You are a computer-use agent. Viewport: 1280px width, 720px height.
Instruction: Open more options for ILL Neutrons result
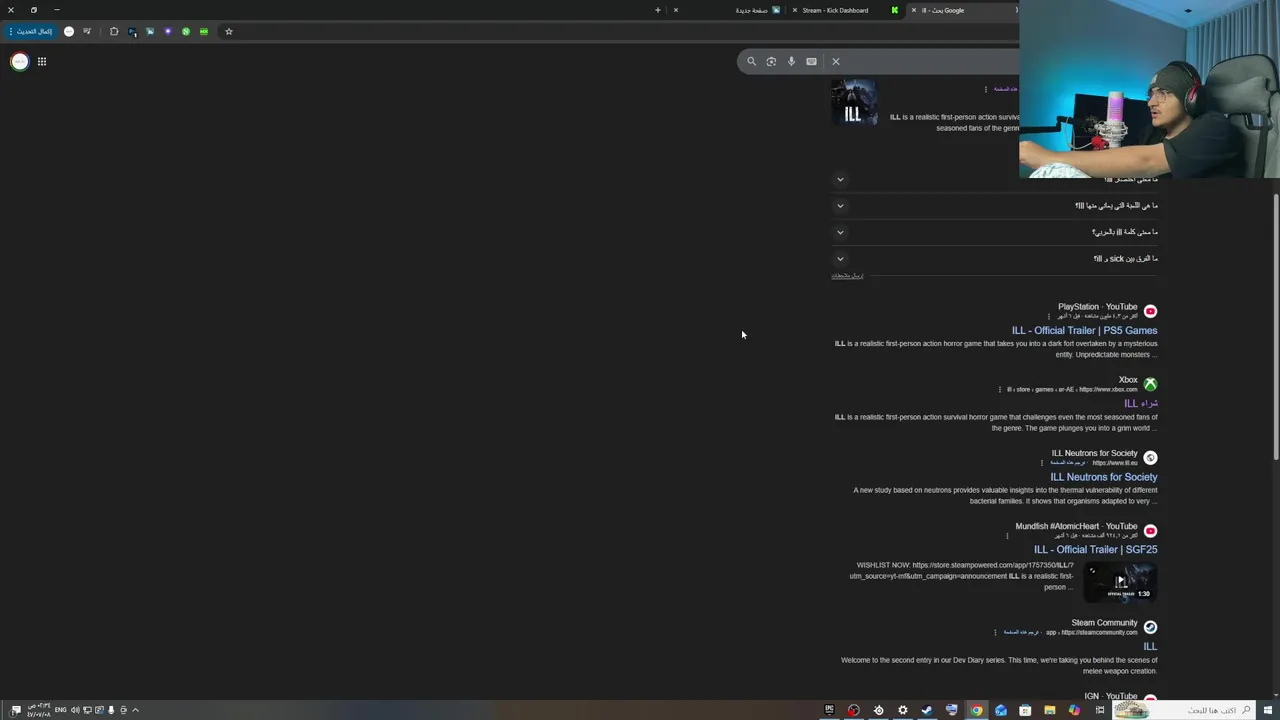[x=1041, y=463]
